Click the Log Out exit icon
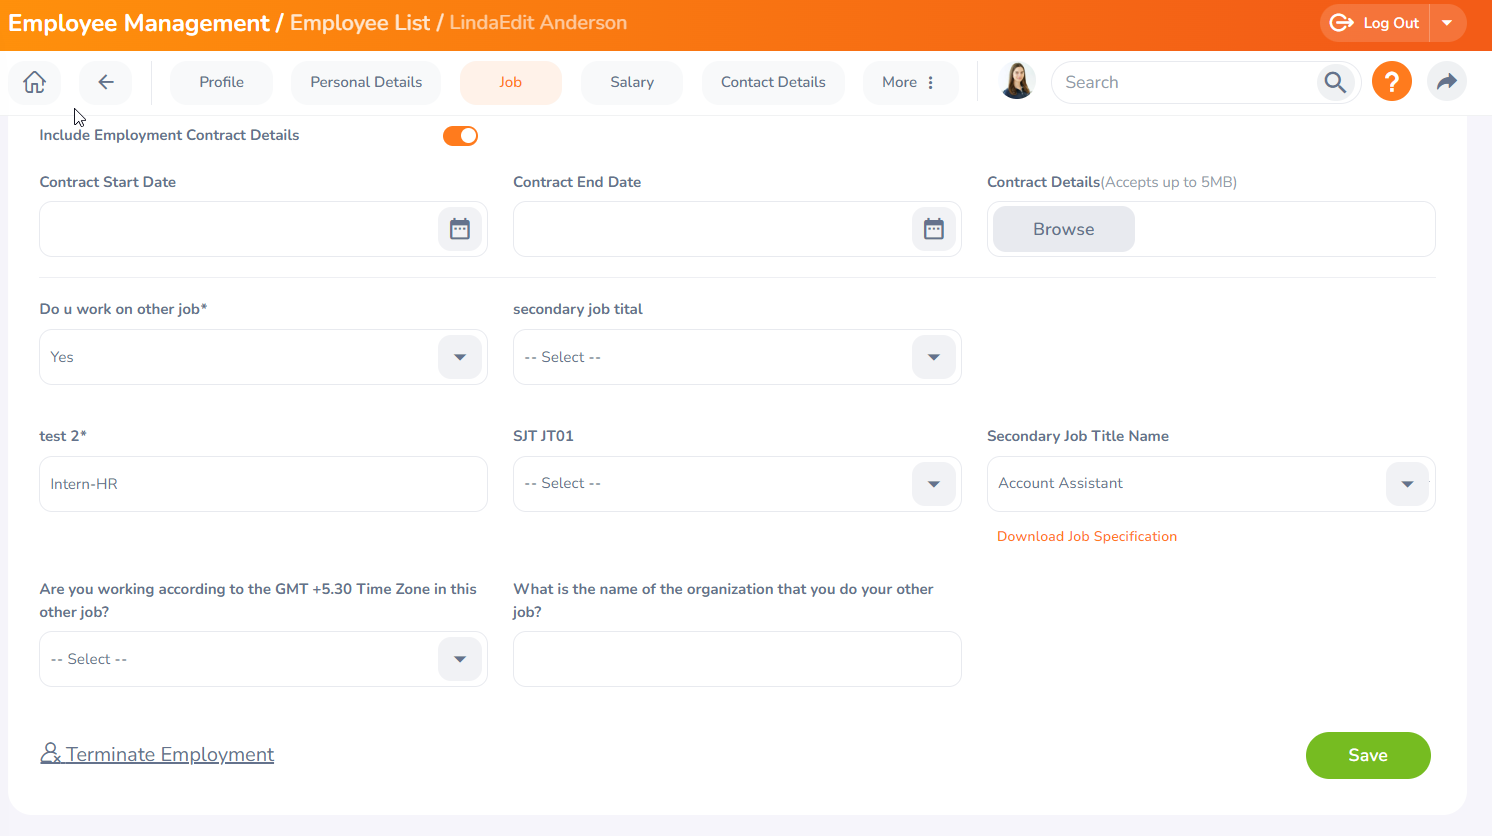 1340,22
